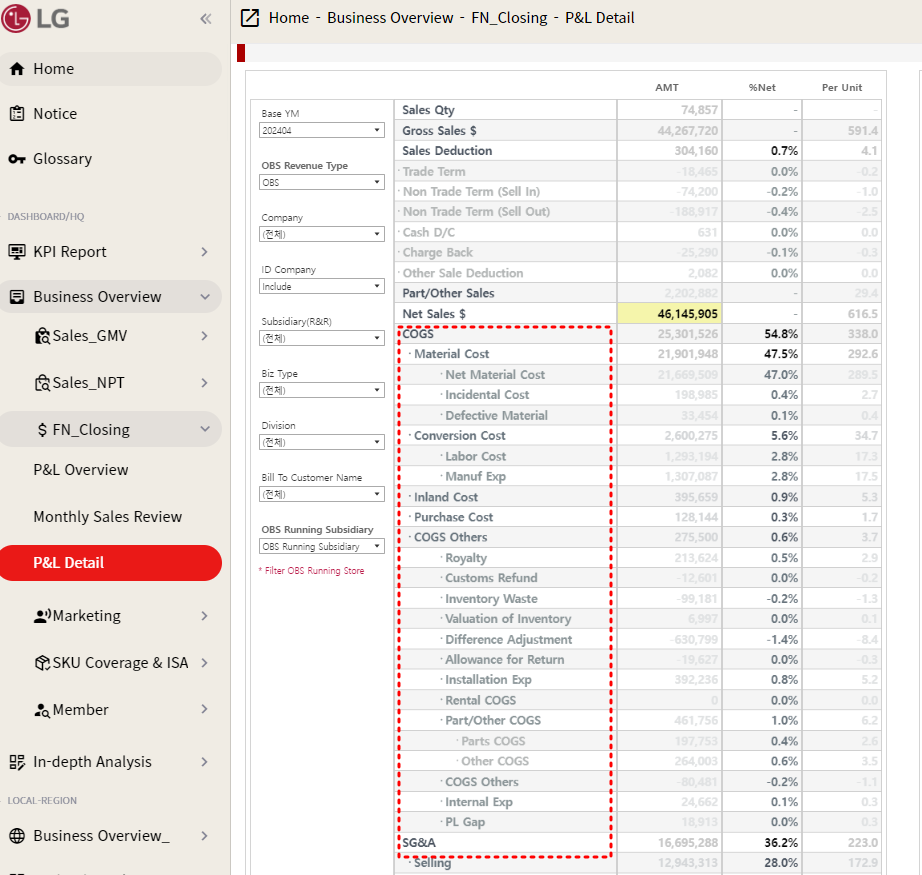This screenshot has width=922, height=875.
Task: Click the highlighted Net Sales amount cell
Action: point(669,314)
